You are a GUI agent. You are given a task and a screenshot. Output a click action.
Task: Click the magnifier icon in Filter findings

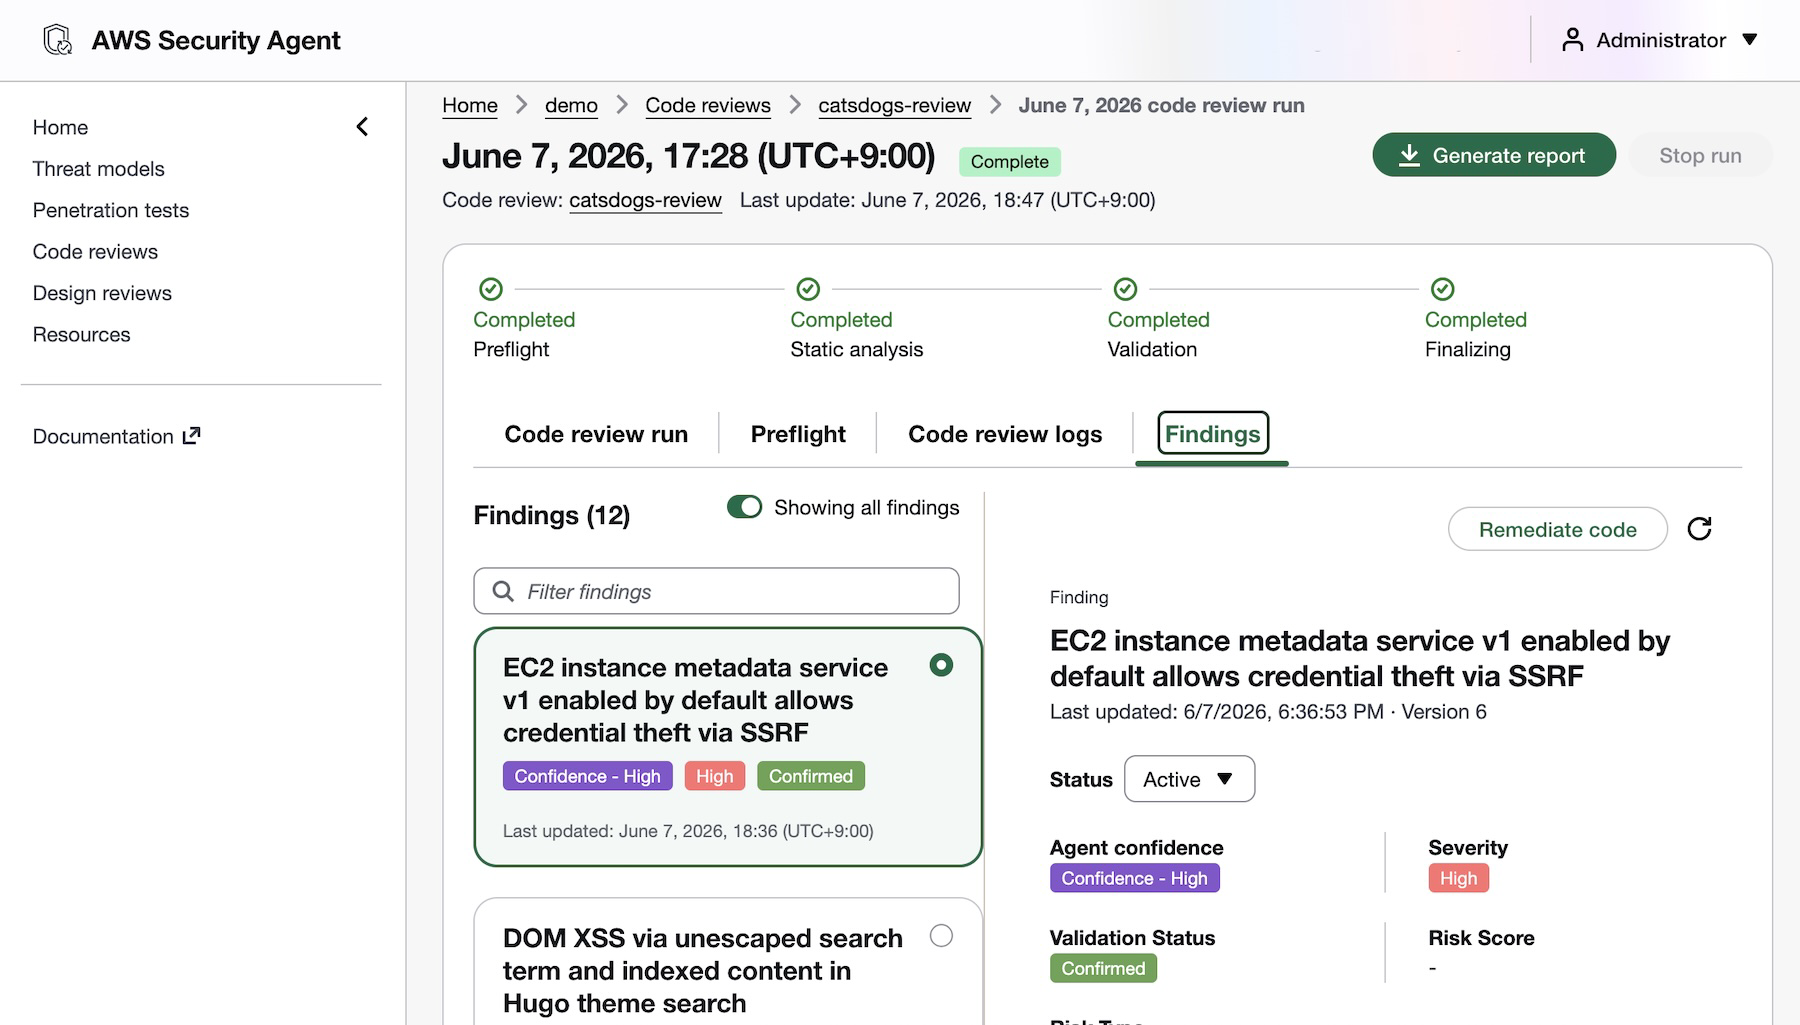point(503,591)
